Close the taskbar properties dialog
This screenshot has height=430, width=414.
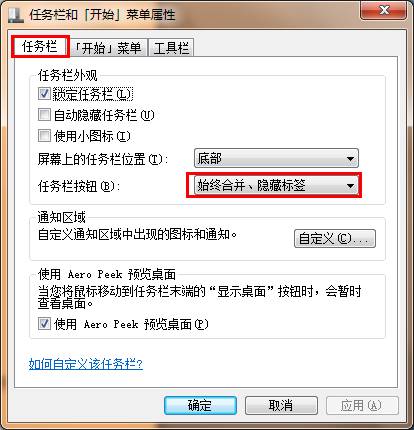[x=384, y=11]
